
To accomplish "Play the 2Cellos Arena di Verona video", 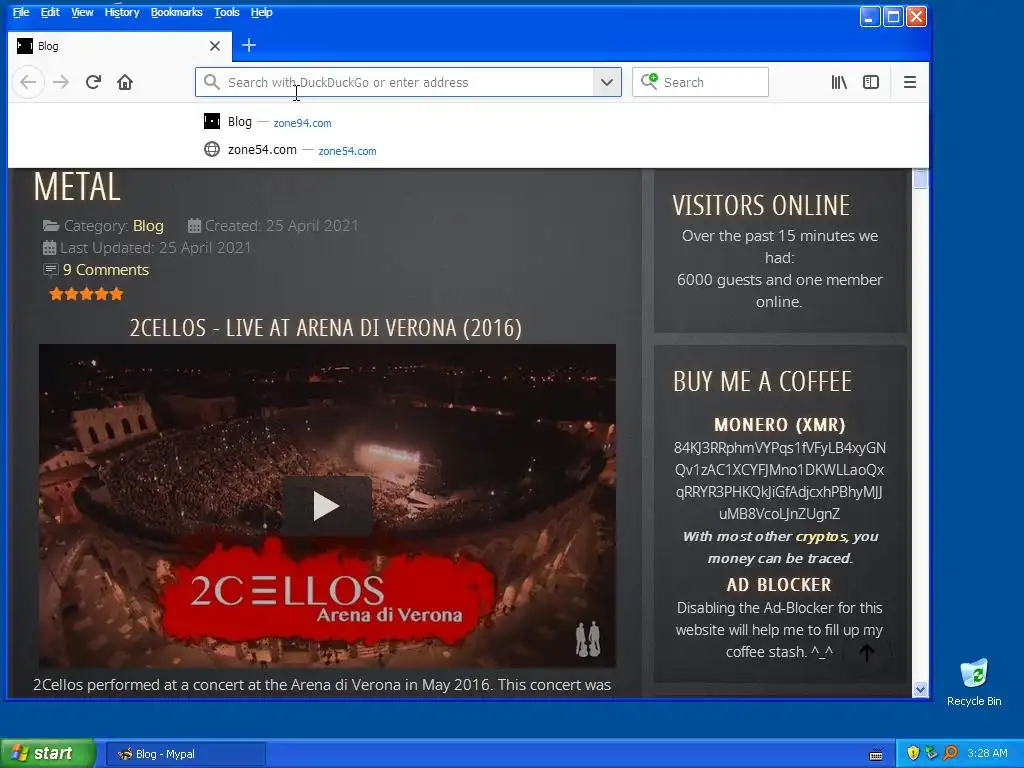I will tap(327, 506).
